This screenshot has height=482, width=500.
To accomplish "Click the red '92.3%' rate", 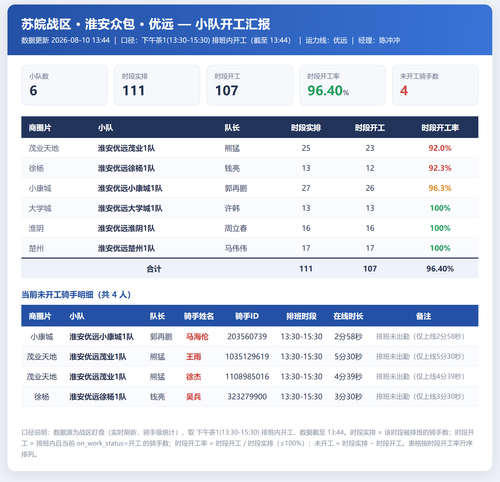I will tap(440, 168).
